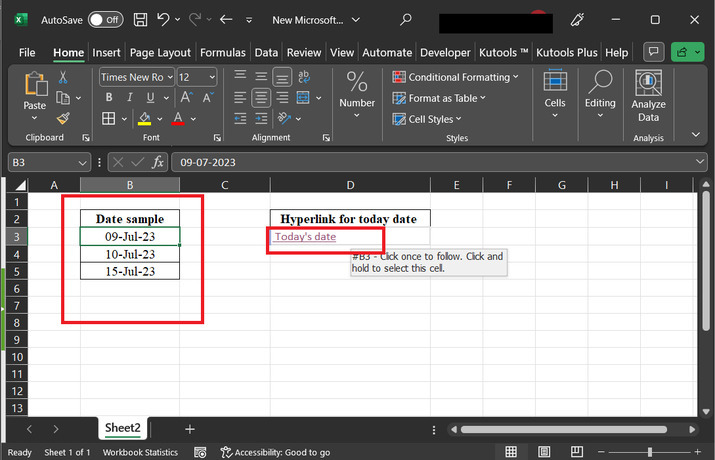Click the Cut scissors icon

point(62,77)
